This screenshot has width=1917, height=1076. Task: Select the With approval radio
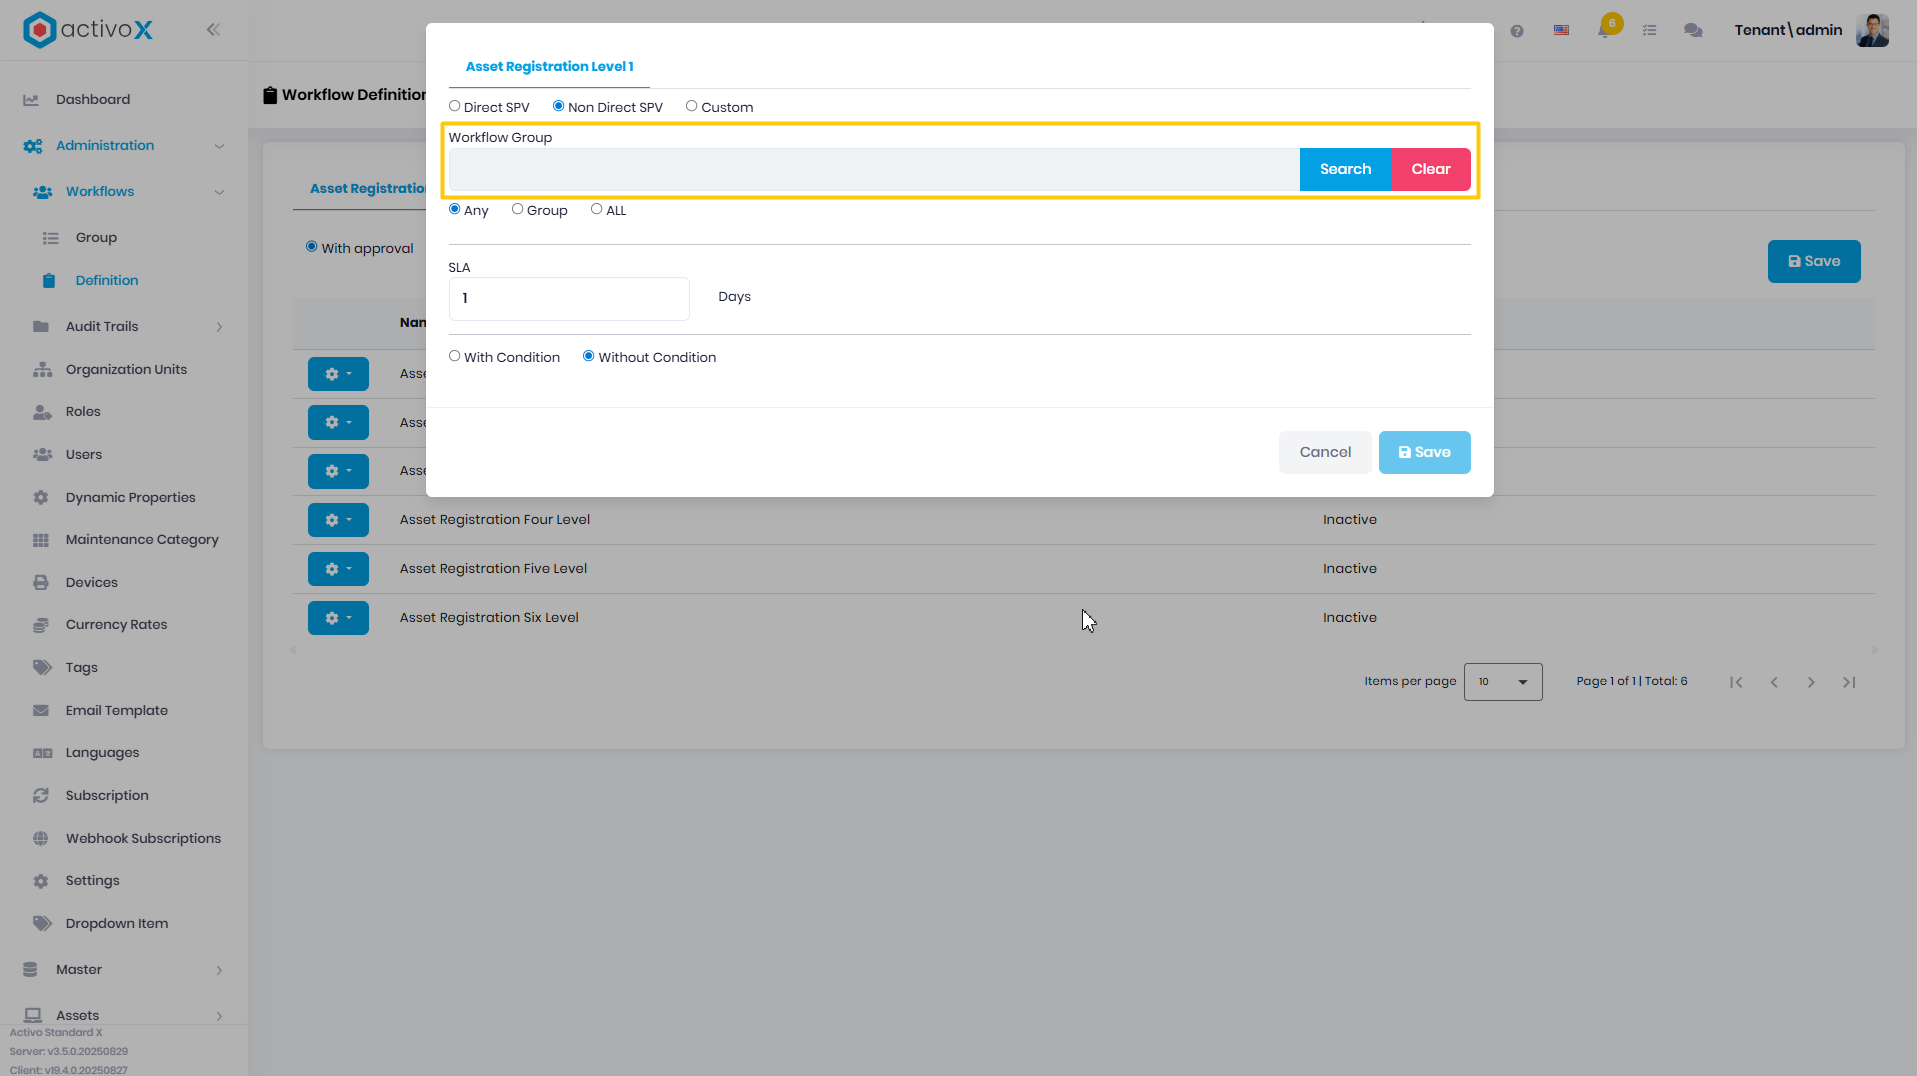(312, 247)
